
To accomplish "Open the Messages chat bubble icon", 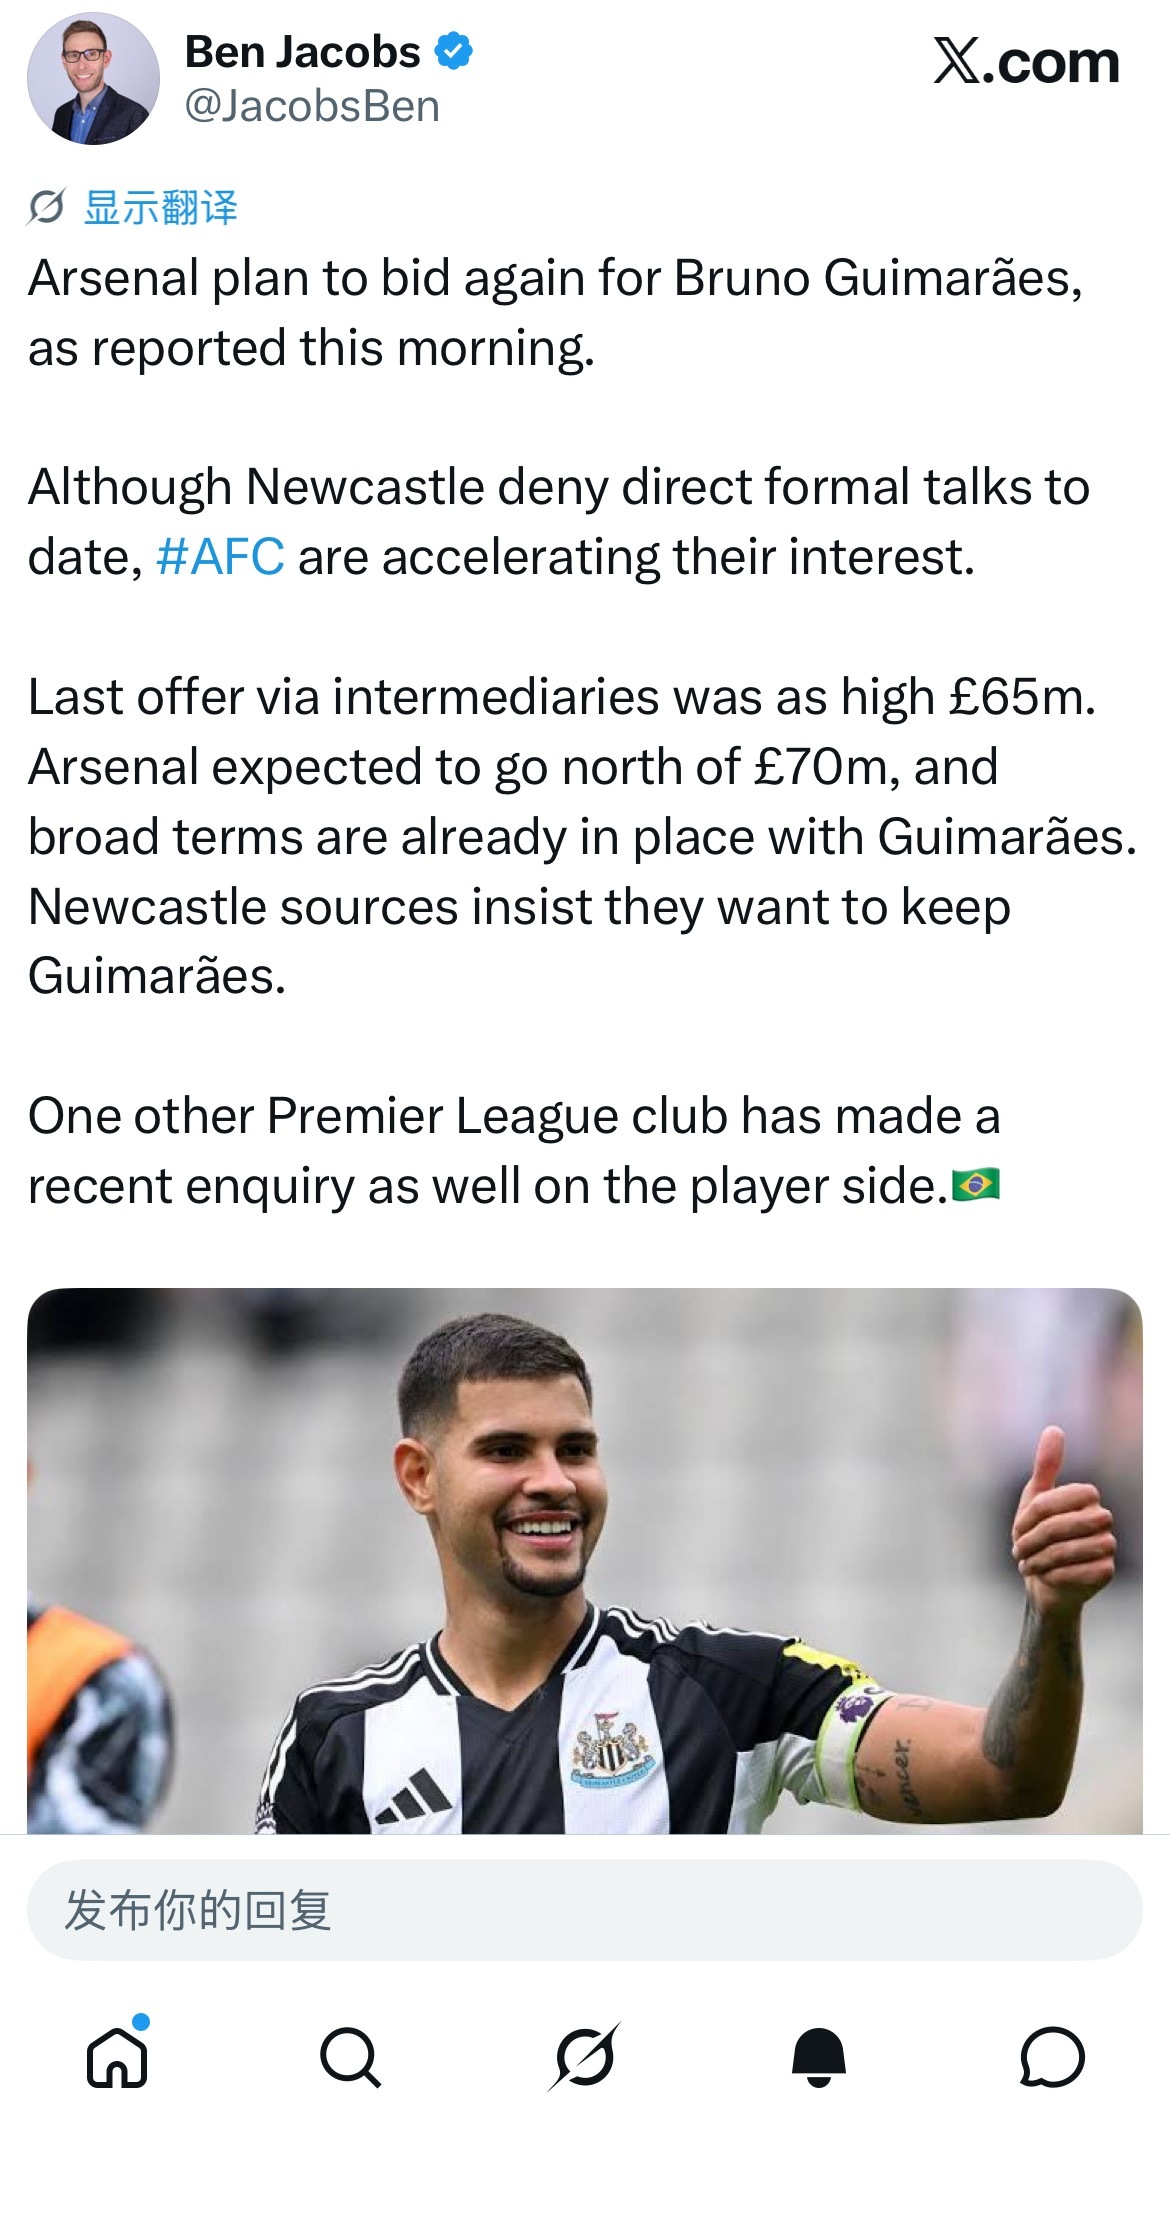I will coord(1052,2057).
